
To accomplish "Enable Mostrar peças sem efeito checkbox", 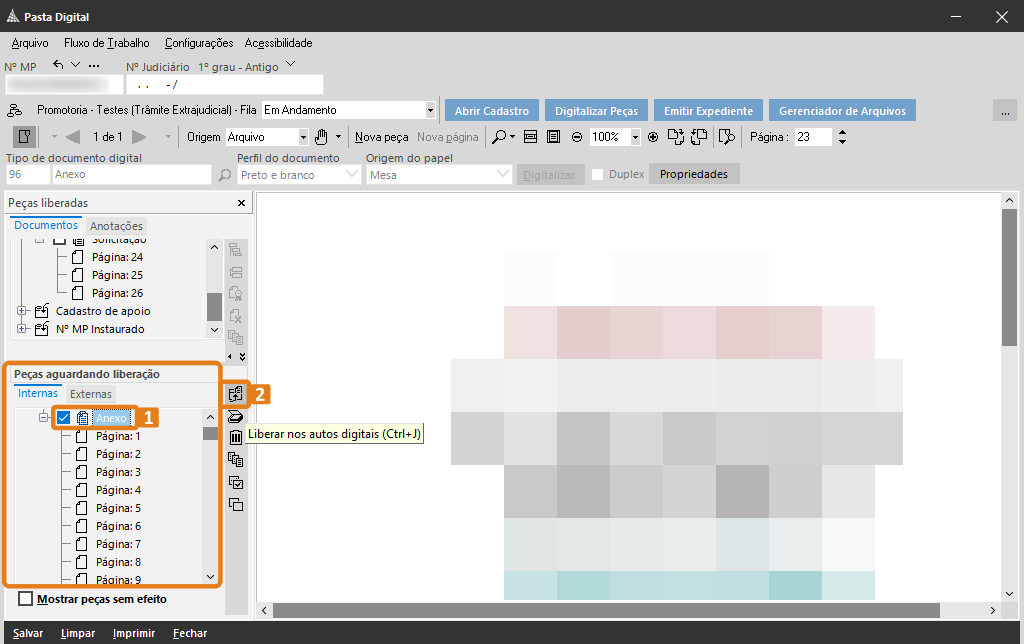I will (25, 599).
